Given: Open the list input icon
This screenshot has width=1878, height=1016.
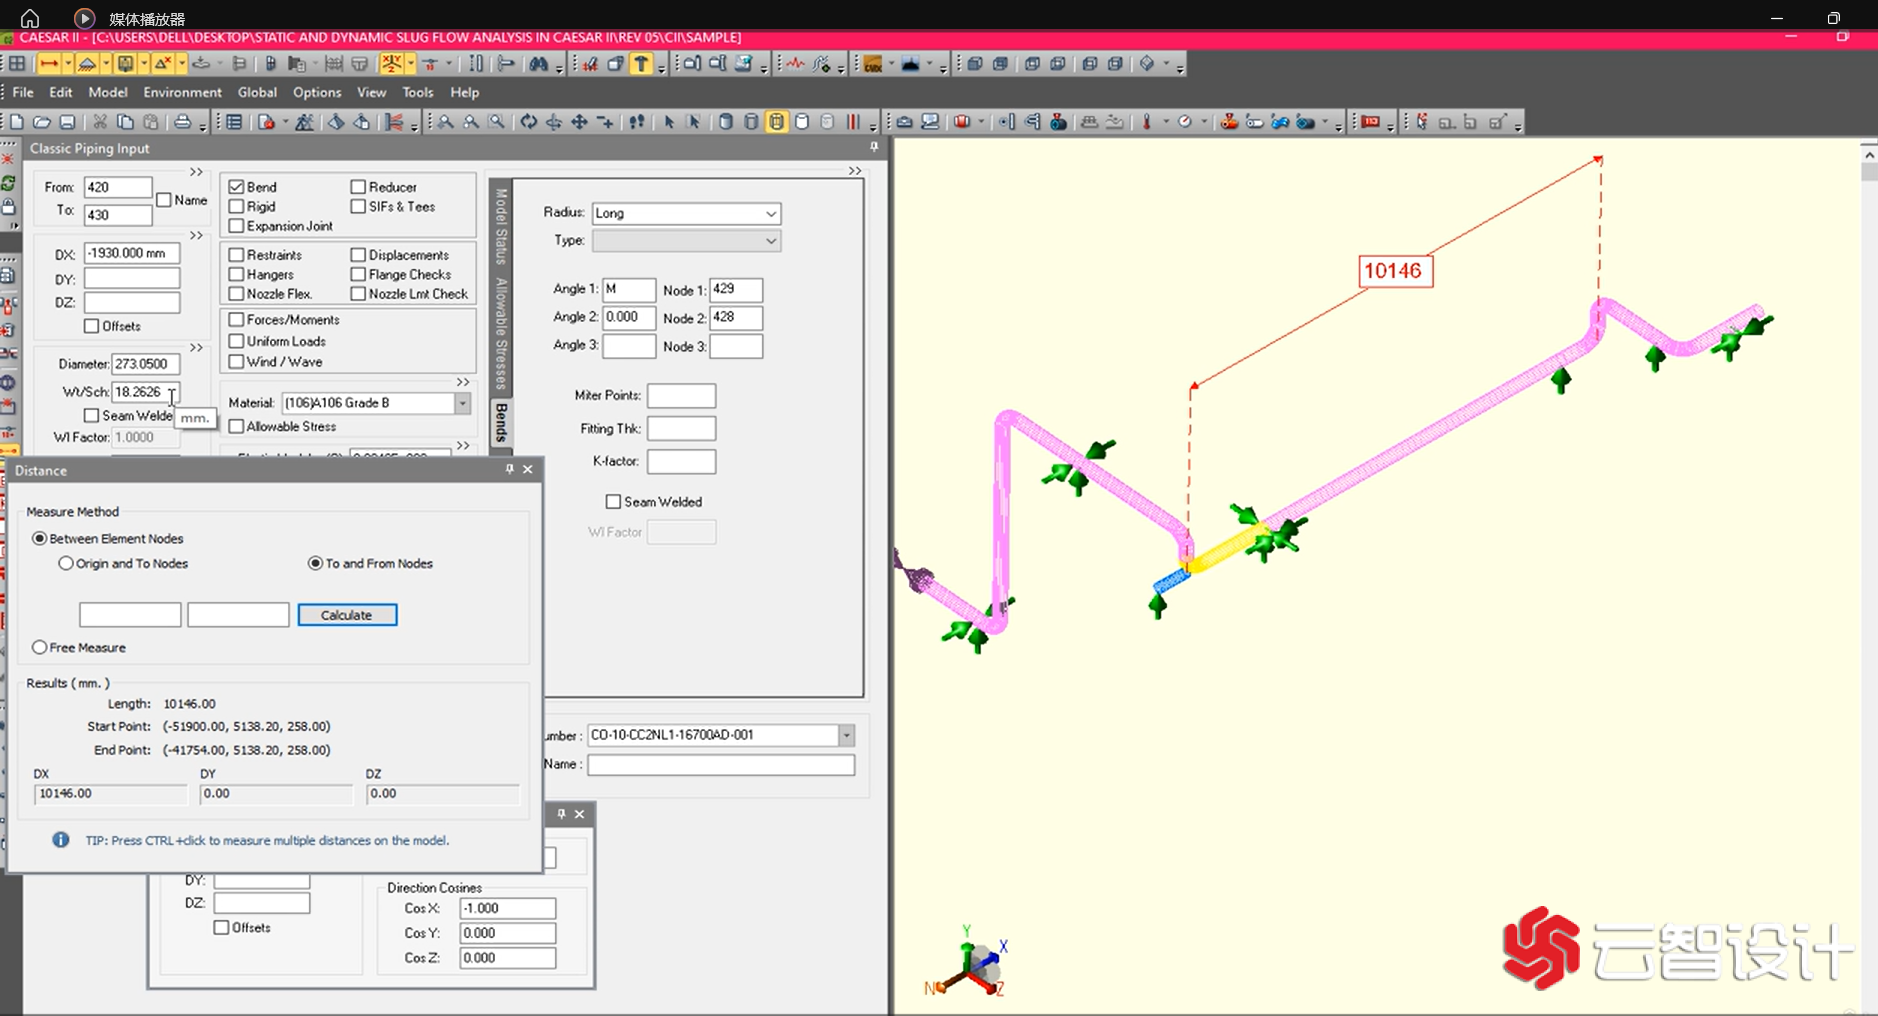Looking at the screenshot, I should [x=234, y=122].
